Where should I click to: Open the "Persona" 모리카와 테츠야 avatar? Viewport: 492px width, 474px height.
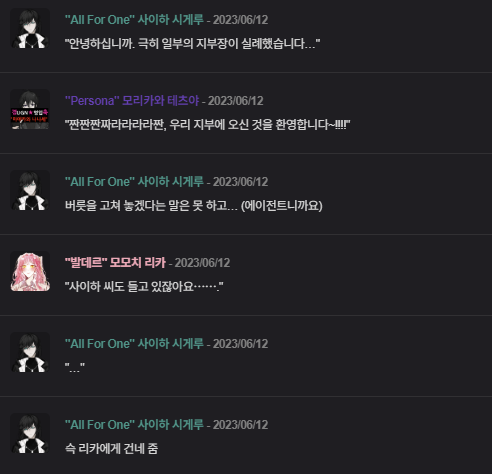click(x=30, y=109)
